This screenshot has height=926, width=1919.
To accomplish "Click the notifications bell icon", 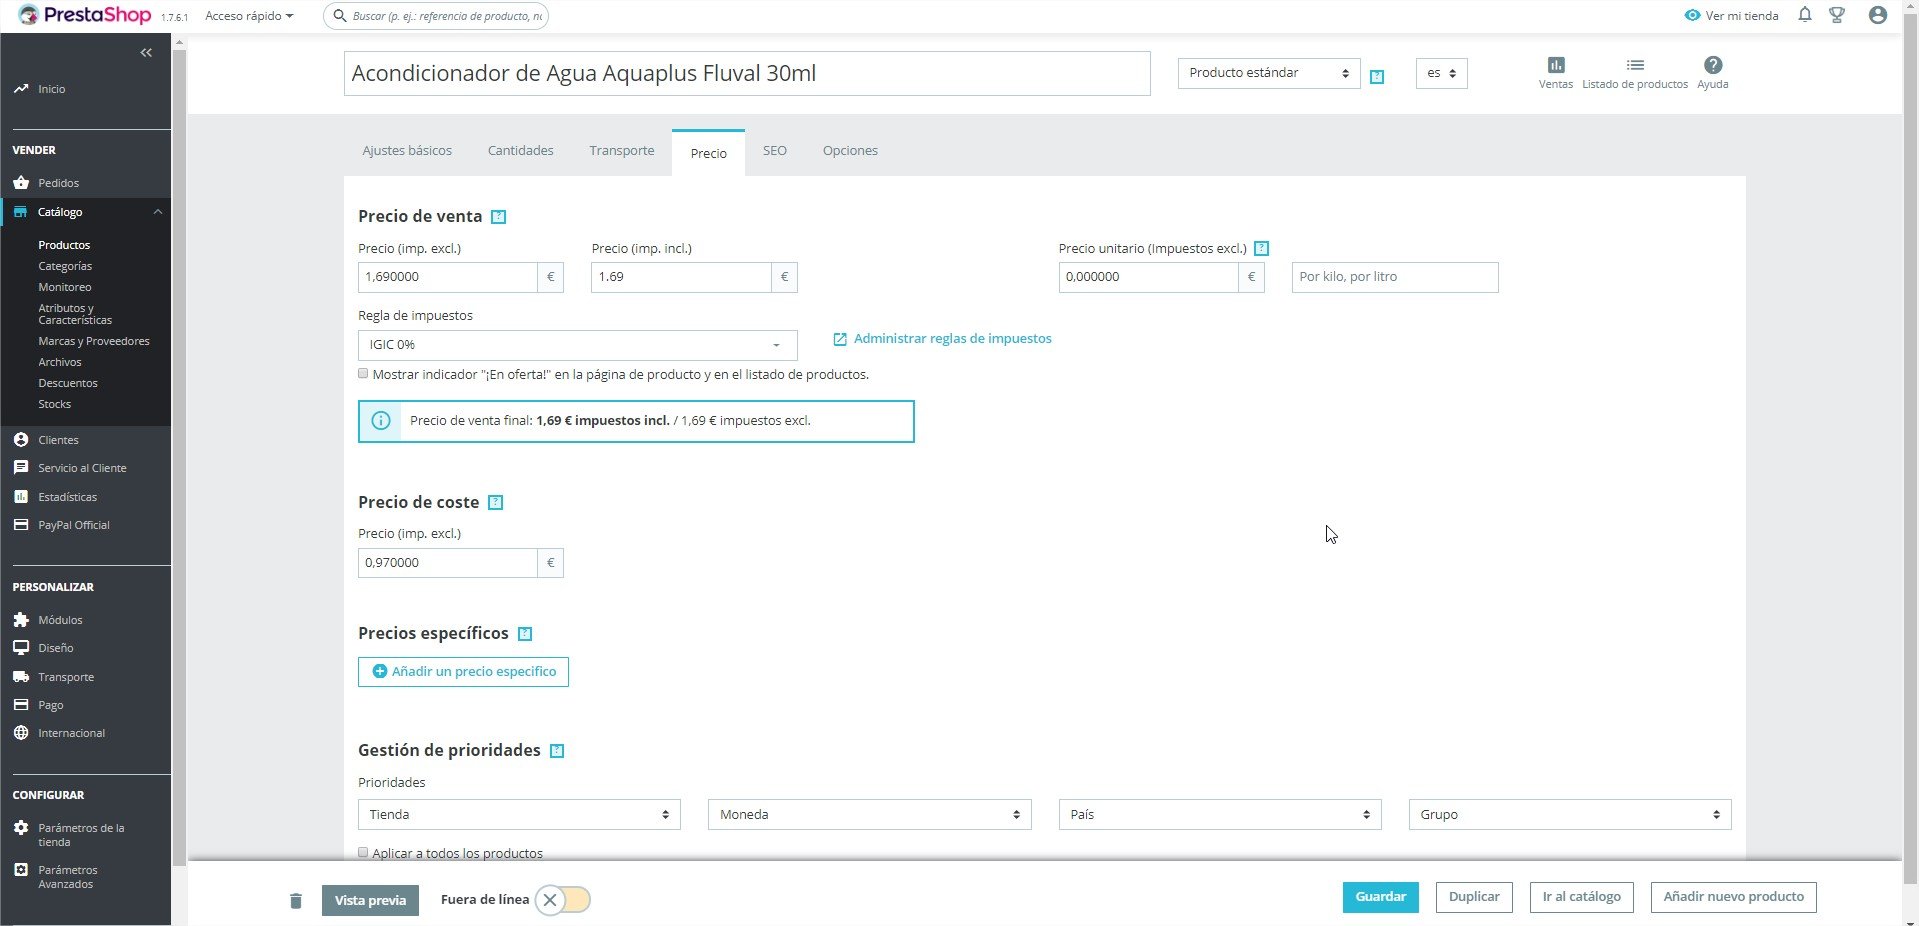I will pyautogui.click(x=1804, y=15).
